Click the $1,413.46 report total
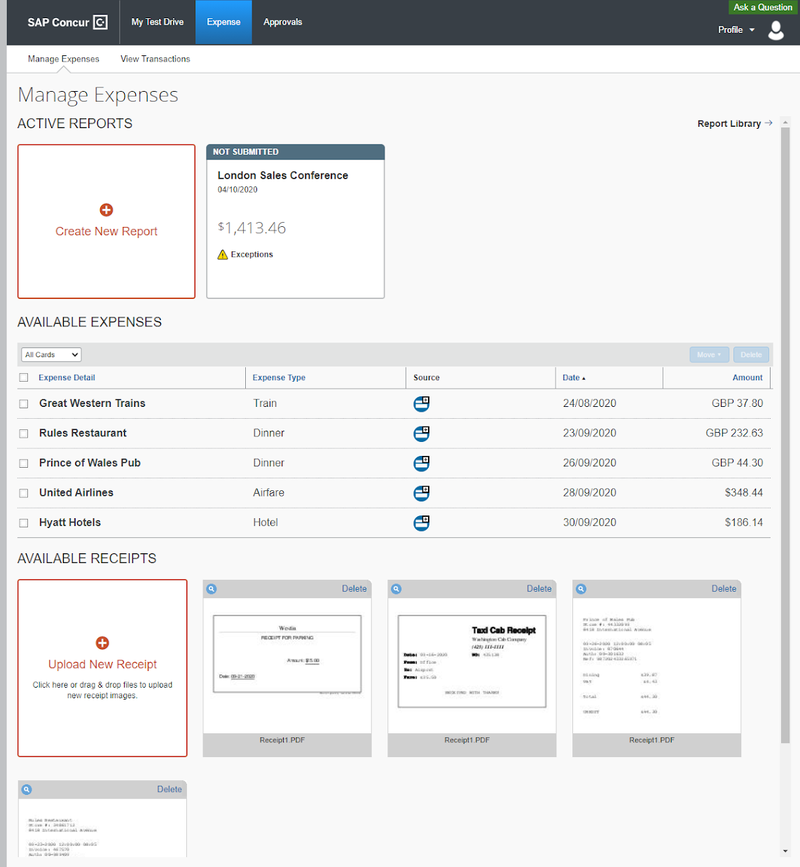Viewport: 800px width, 867px height. click(x=252, y=228)
